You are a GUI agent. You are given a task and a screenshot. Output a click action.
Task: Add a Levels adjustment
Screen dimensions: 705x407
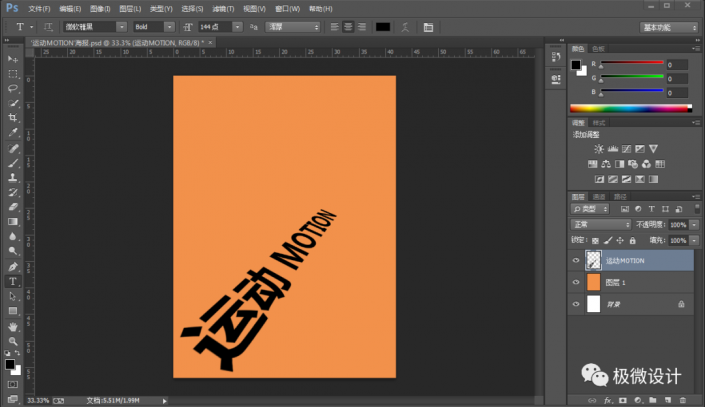tap(612, 149)
